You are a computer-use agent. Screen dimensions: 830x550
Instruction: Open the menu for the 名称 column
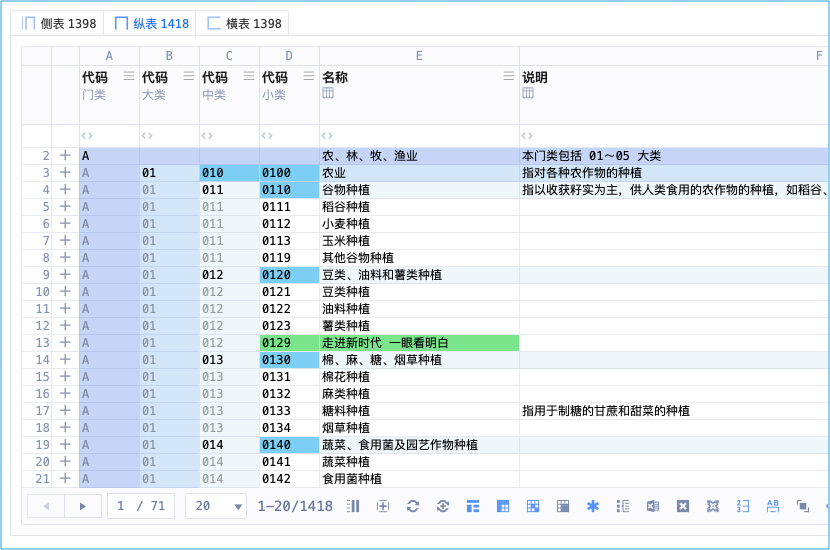(509, 76)
